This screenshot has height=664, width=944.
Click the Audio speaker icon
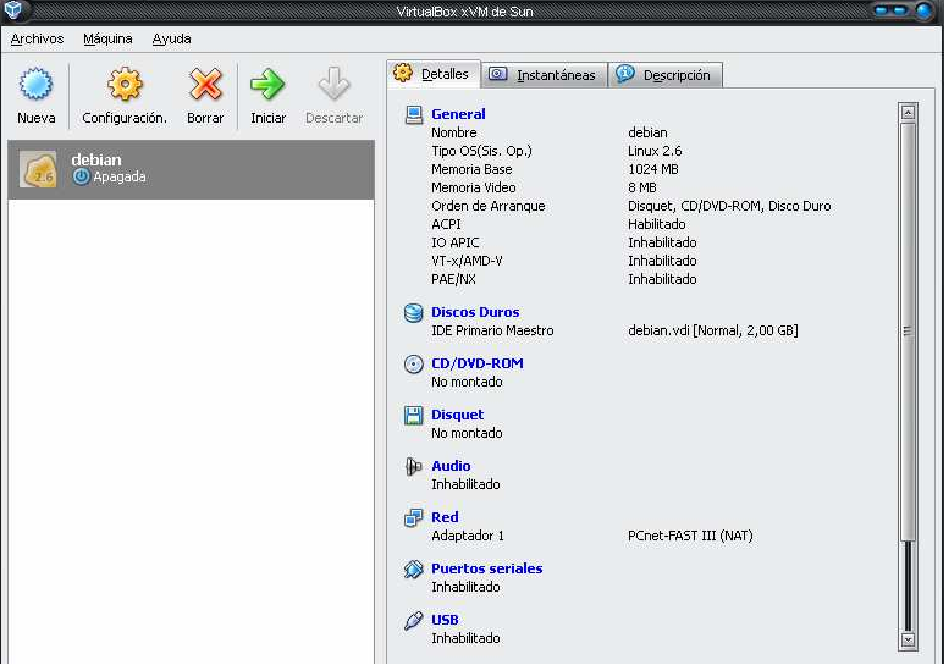(414, 466)
